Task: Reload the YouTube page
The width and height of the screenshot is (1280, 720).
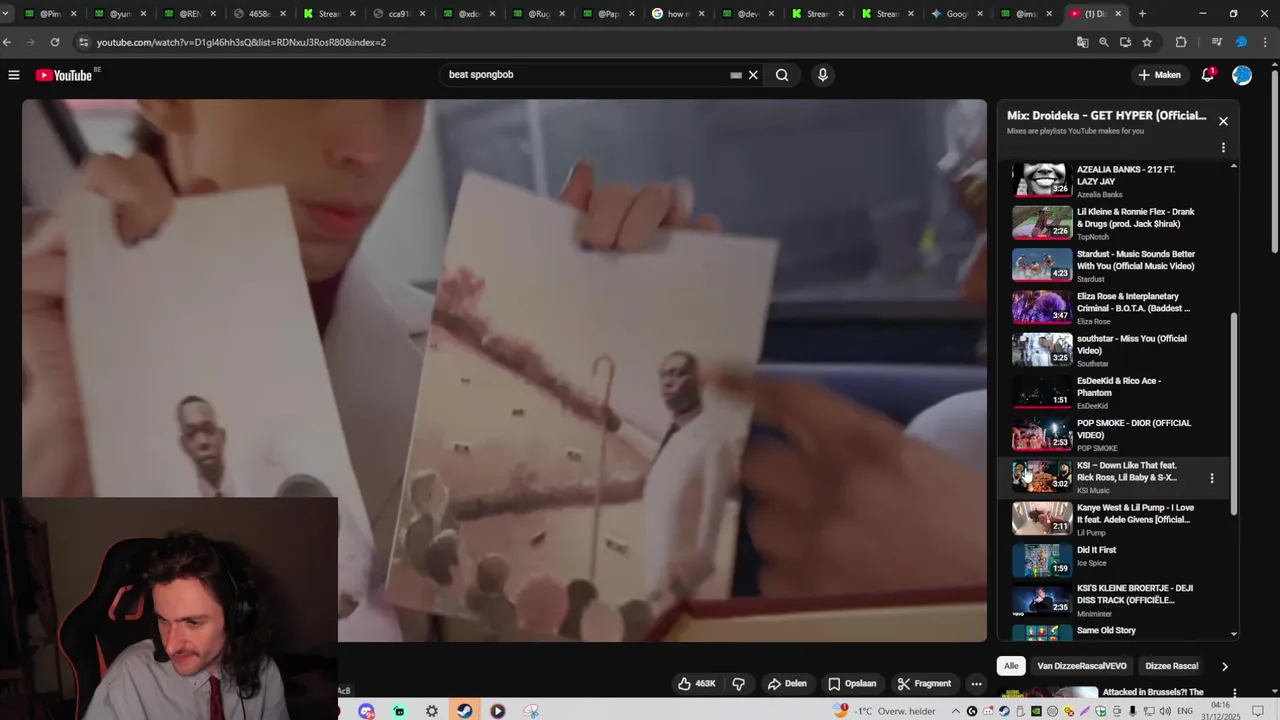Action: [x=55, y=42]
